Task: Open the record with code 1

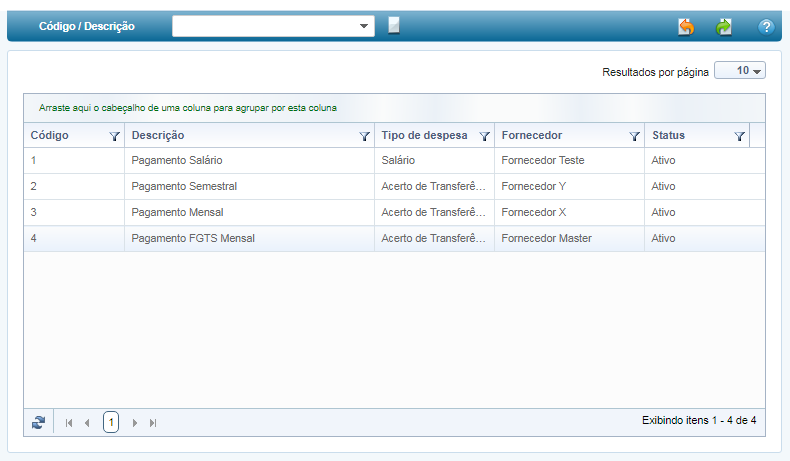Action: 34,160
